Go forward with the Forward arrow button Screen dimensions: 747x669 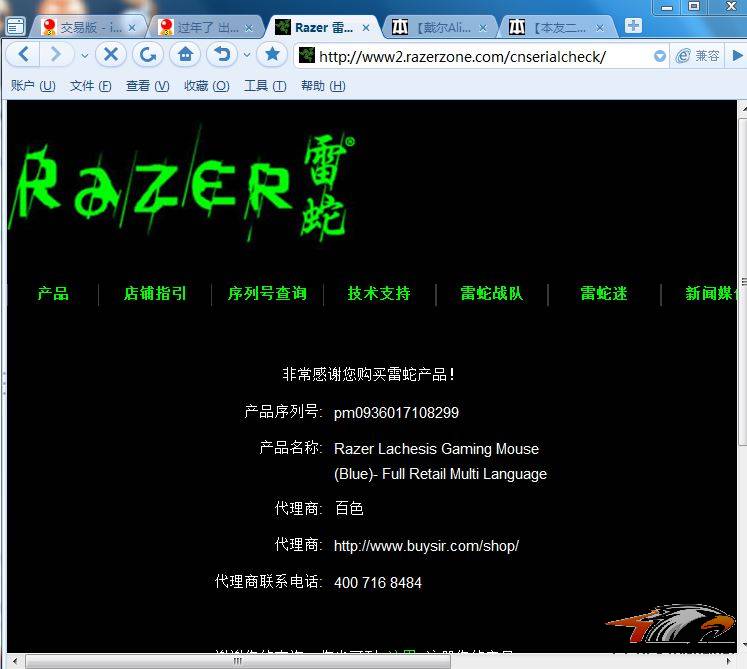pos(56,54)
